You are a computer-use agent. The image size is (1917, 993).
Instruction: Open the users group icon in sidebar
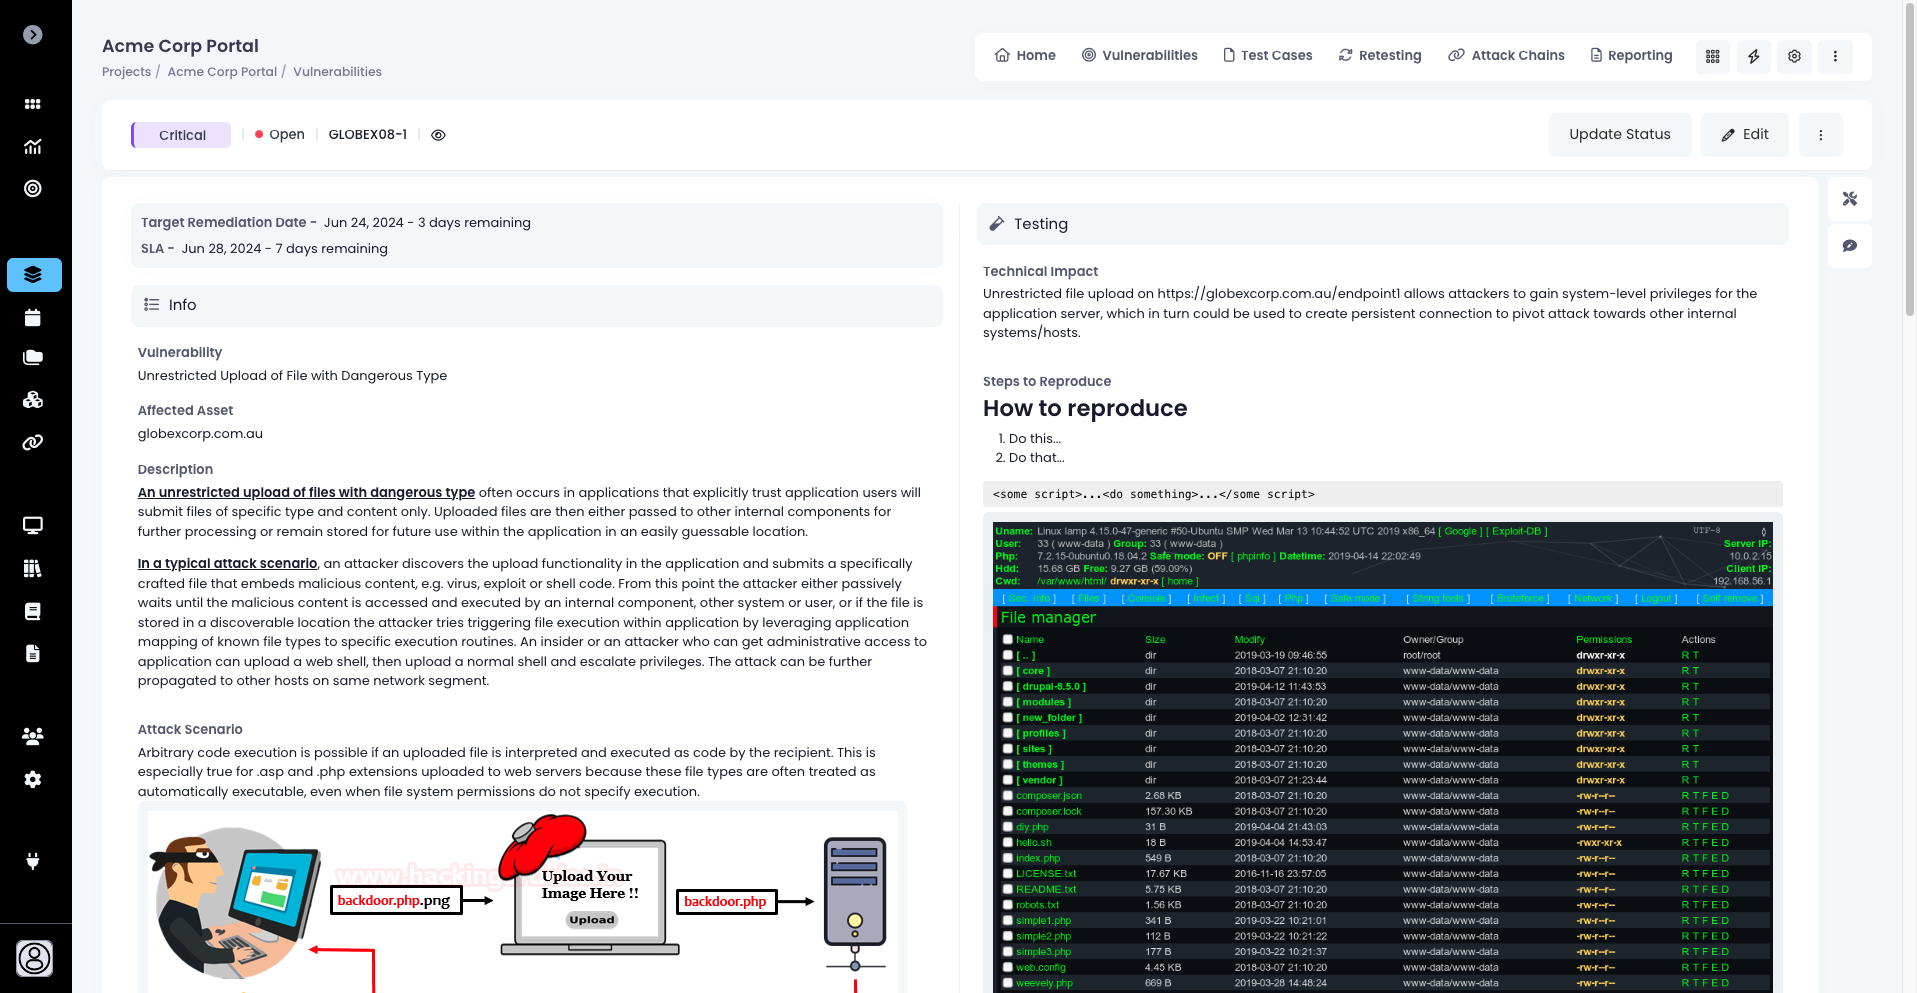(33, 736)
